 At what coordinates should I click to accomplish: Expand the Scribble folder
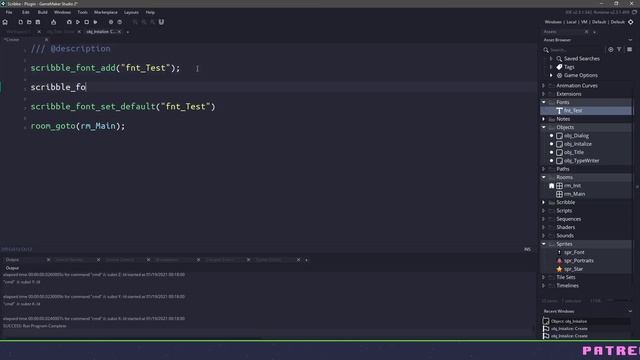[544, 202]
